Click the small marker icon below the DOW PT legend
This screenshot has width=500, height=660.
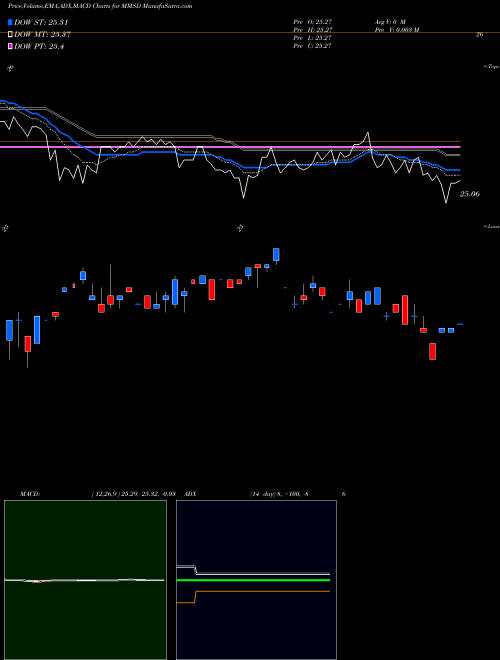pos(11,68)
